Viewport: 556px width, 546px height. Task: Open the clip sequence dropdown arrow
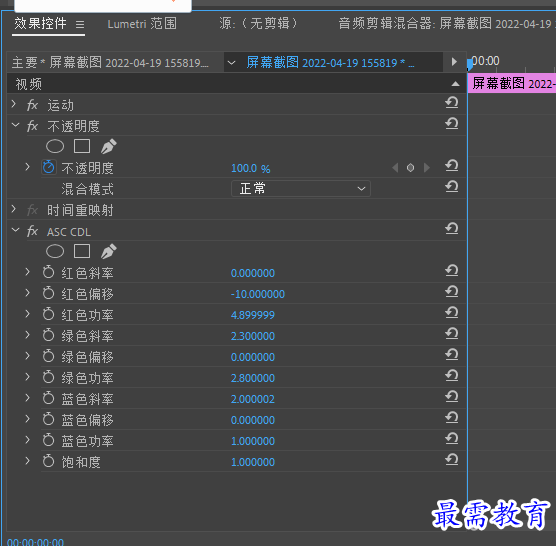[x=231, y=63]
